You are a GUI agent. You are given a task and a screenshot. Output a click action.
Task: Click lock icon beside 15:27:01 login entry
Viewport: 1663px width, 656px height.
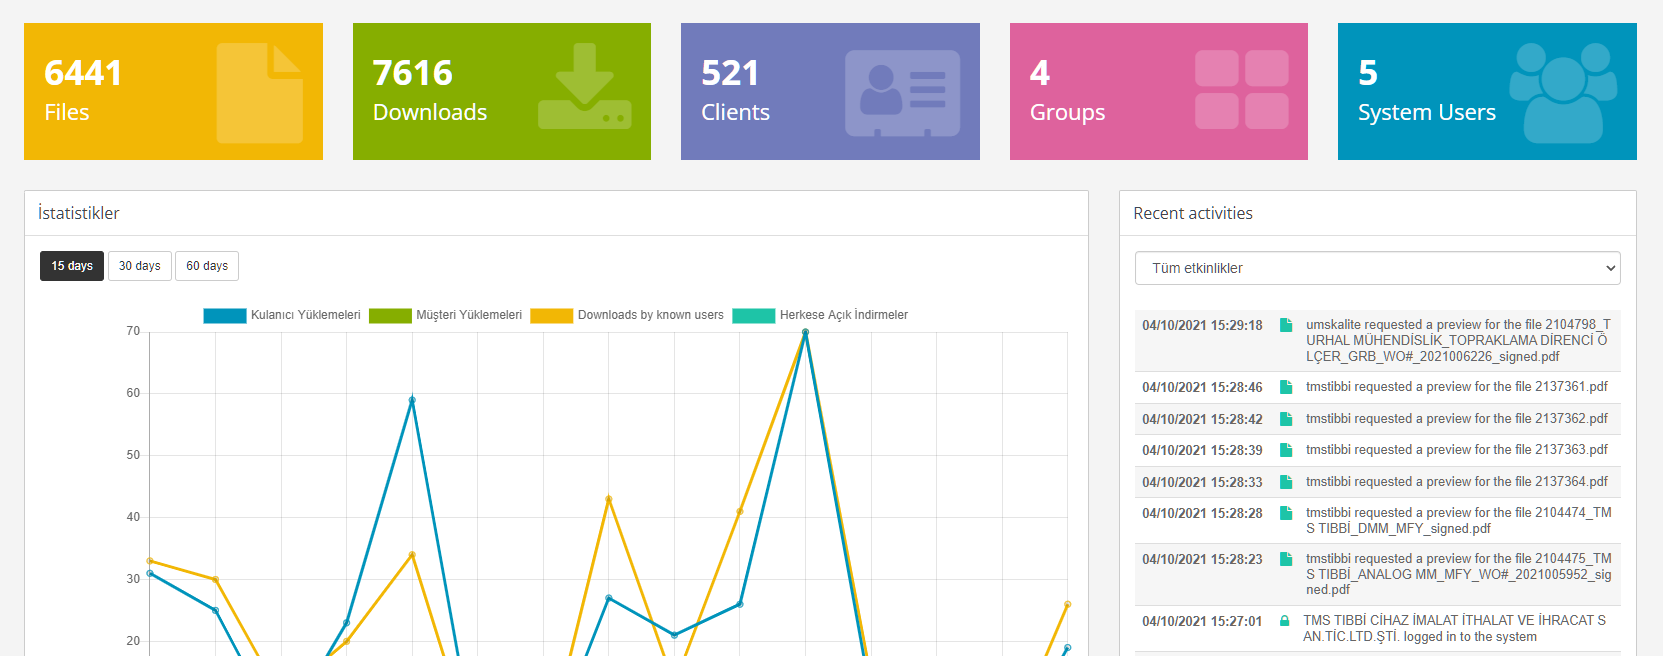[x=1284, y=621]
